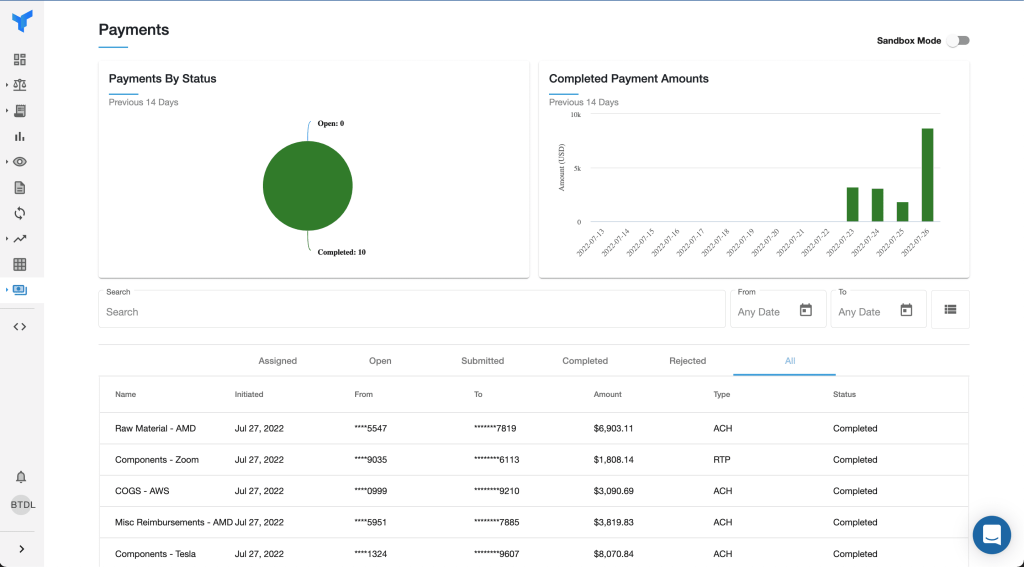Click the Status column header

coord(844,395)
